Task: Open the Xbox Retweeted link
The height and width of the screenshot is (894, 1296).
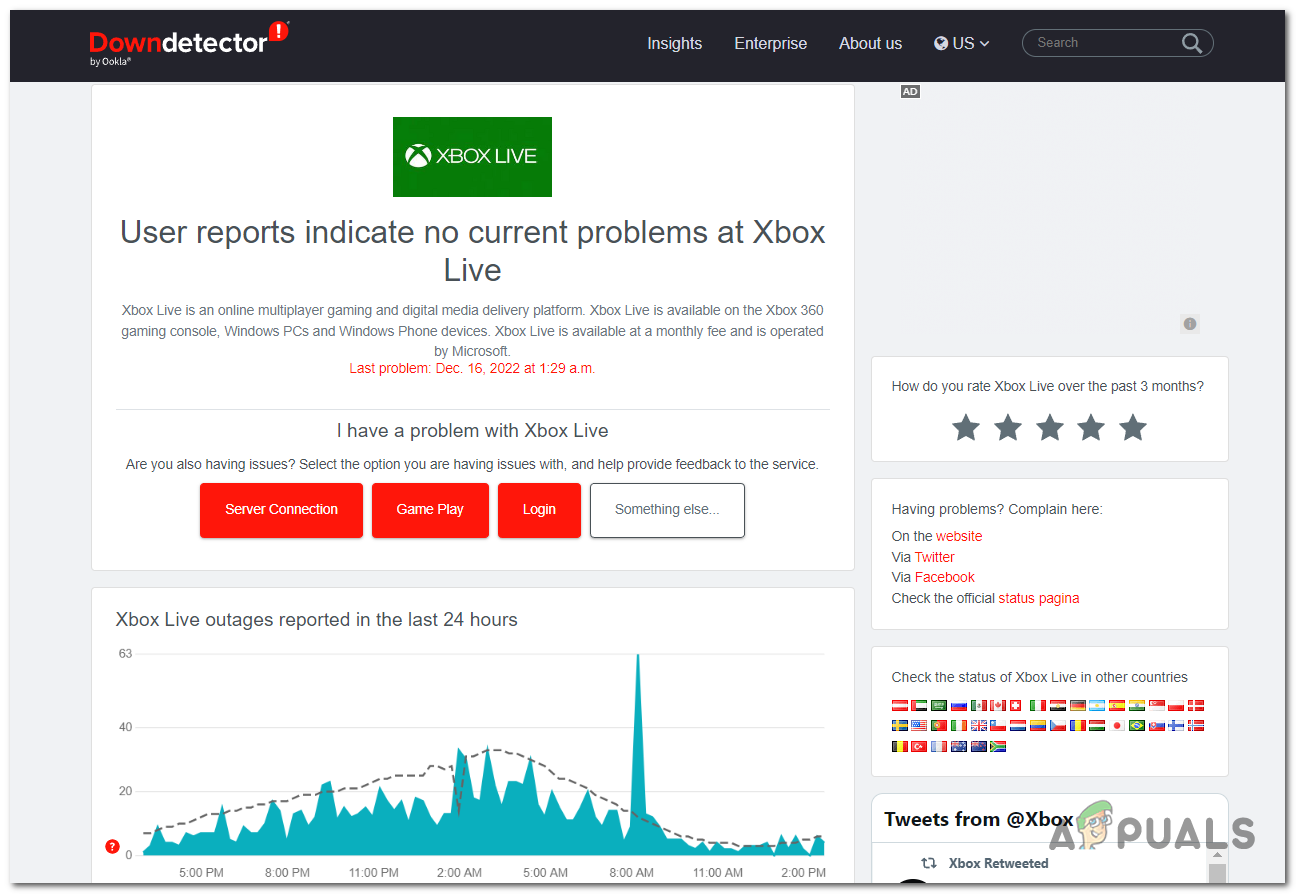Action: click(998, 863)
